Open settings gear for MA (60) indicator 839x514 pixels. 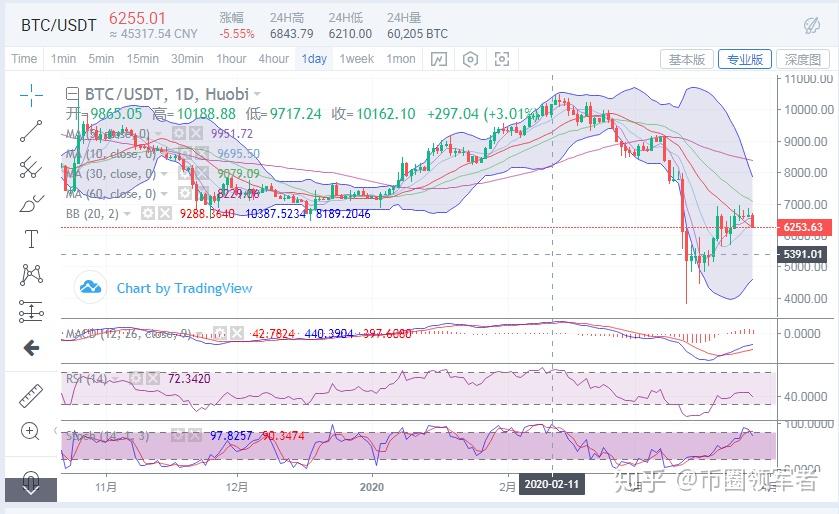(185, 194)
